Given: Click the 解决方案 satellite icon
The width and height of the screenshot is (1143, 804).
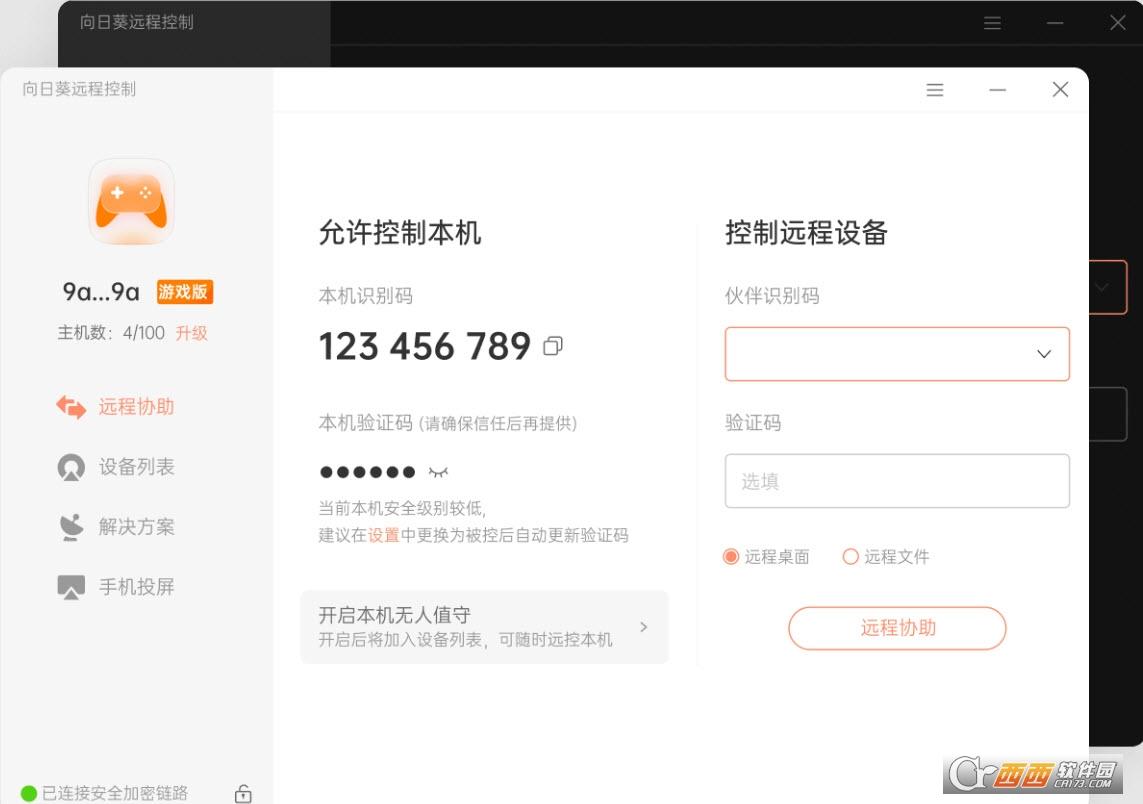Looking at the screenshot, I should 71,526.
